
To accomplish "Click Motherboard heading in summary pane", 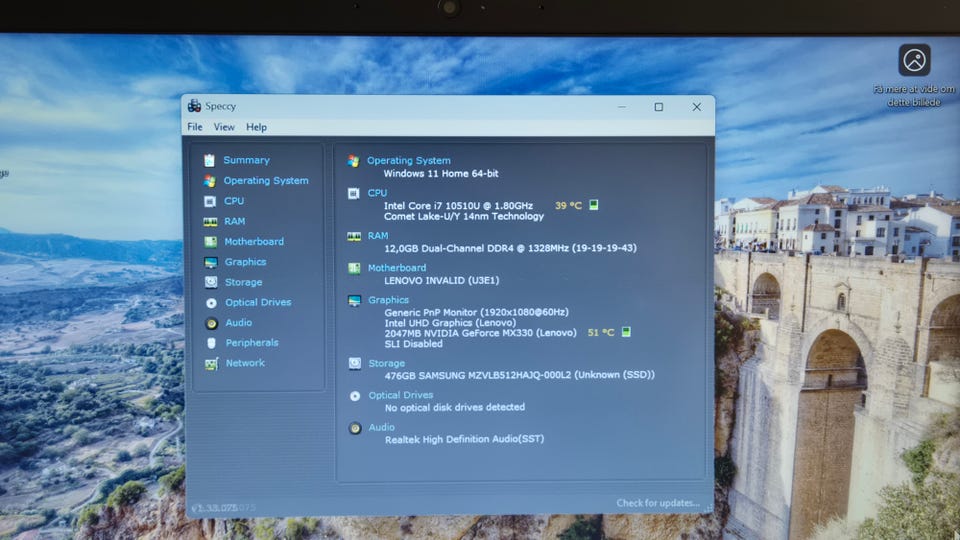I will click(x=397, y=268).
